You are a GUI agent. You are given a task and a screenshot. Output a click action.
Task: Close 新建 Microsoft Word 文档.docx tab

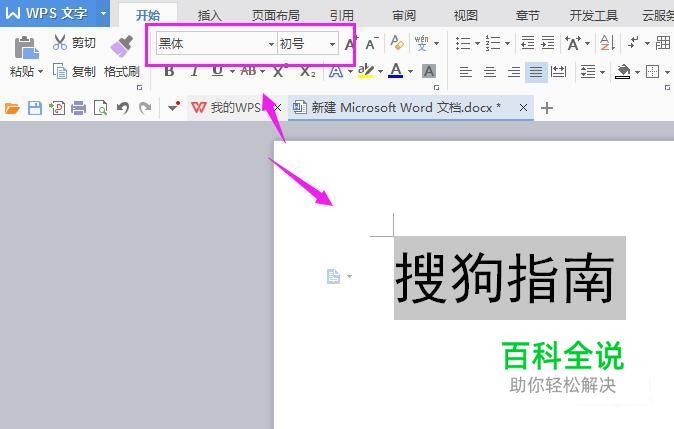(x=523, y=107)
